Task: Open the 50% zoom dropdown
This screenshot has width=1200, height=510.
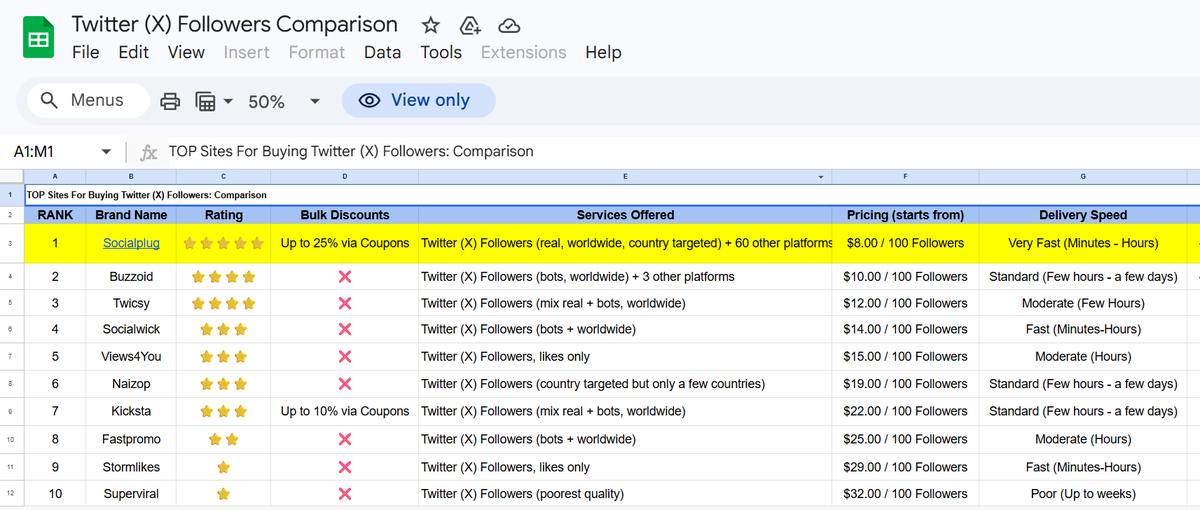Action: point(315,101)
